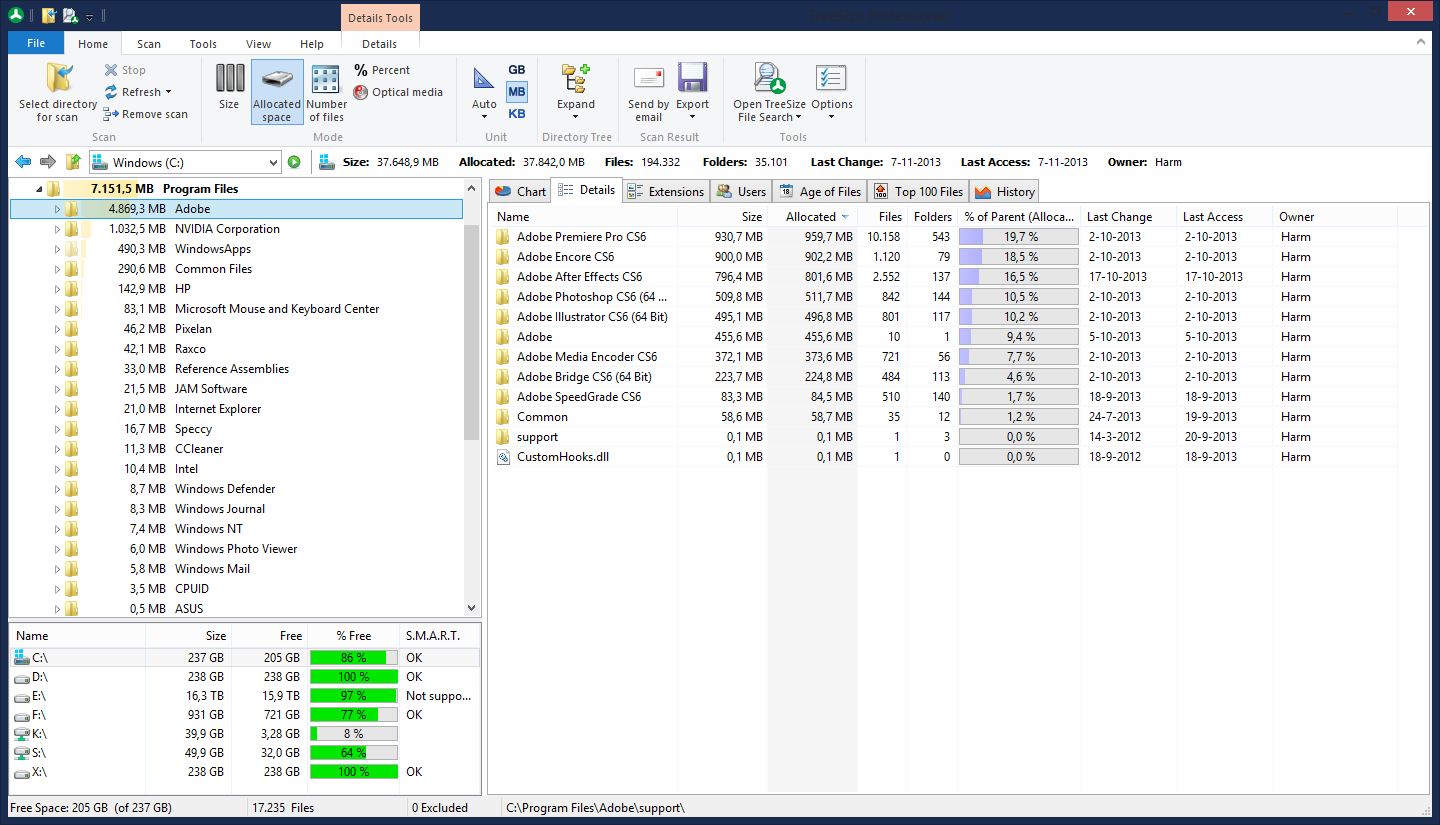Open the History tab
This screenshot has height=825, width=1440.
tap(1005, 191)
